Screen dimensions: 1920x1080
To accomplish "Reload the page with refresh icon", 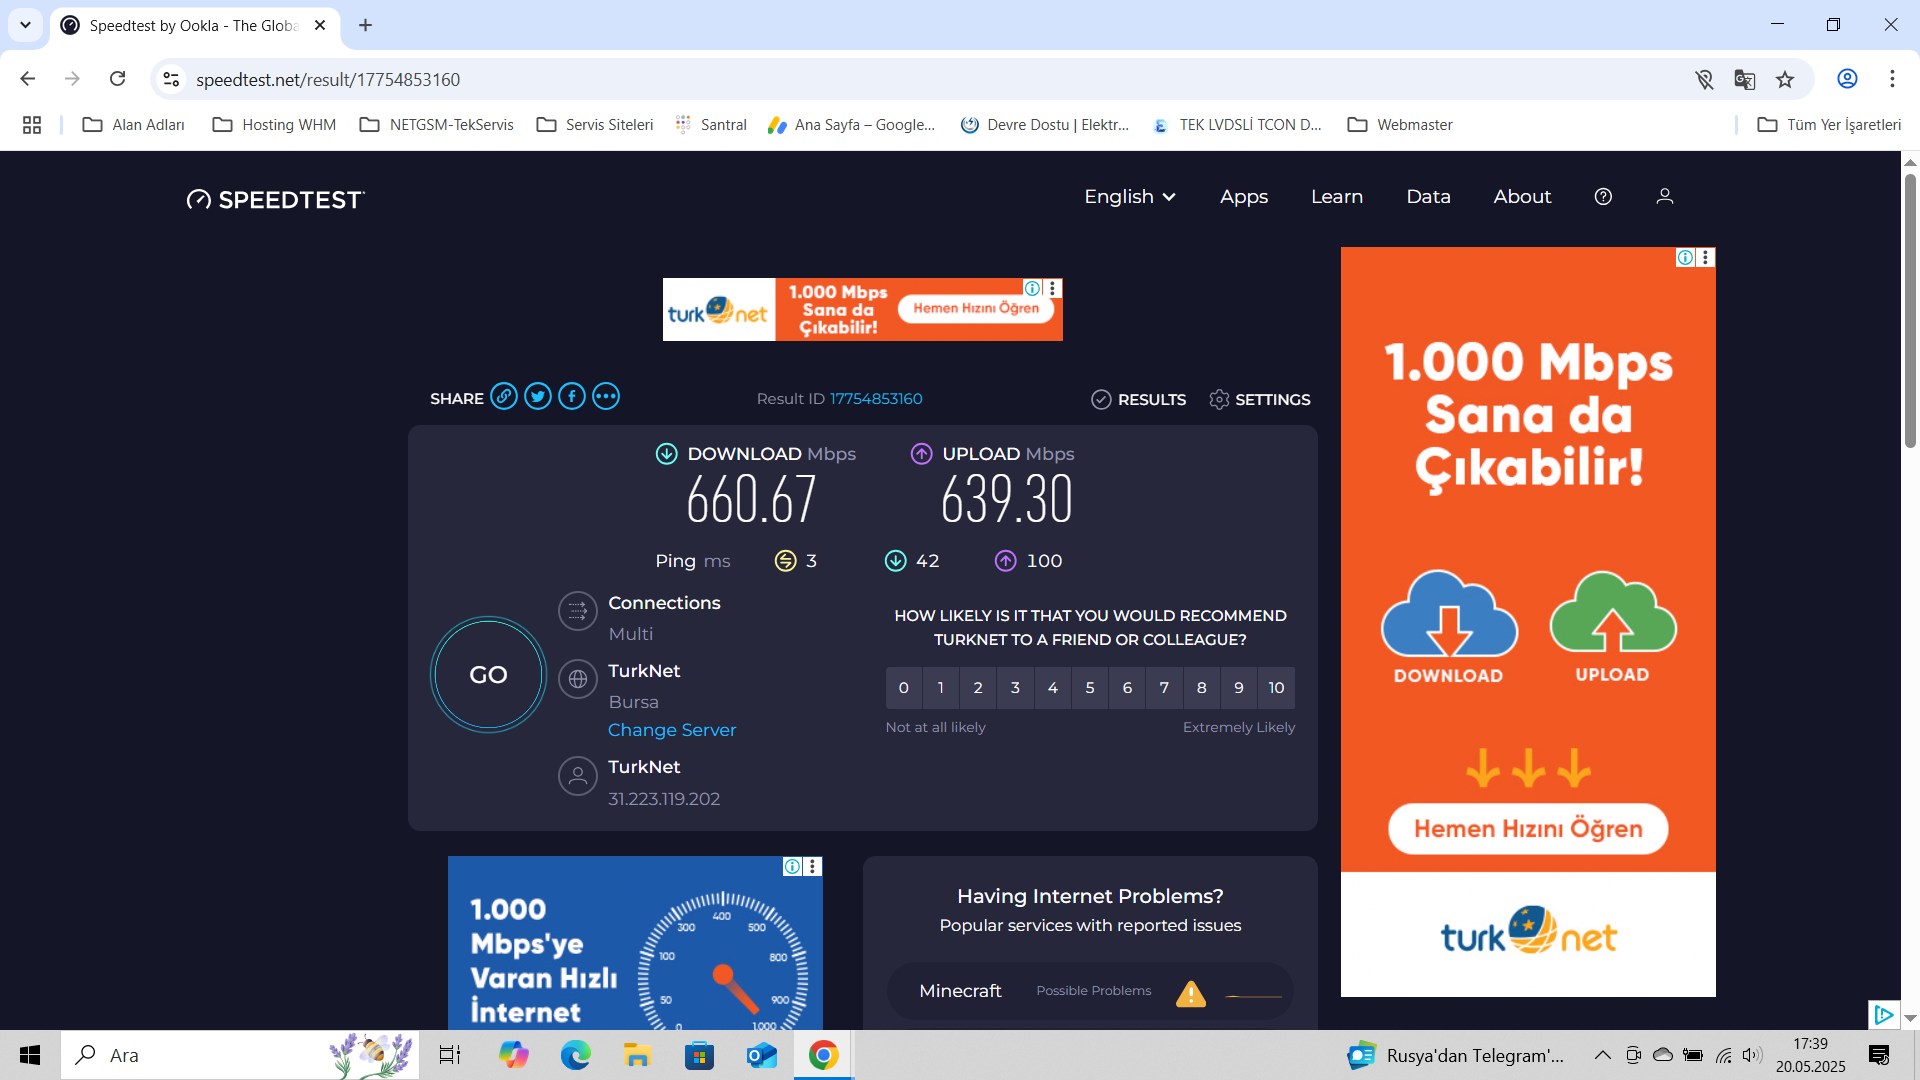I will coord(118,79).
